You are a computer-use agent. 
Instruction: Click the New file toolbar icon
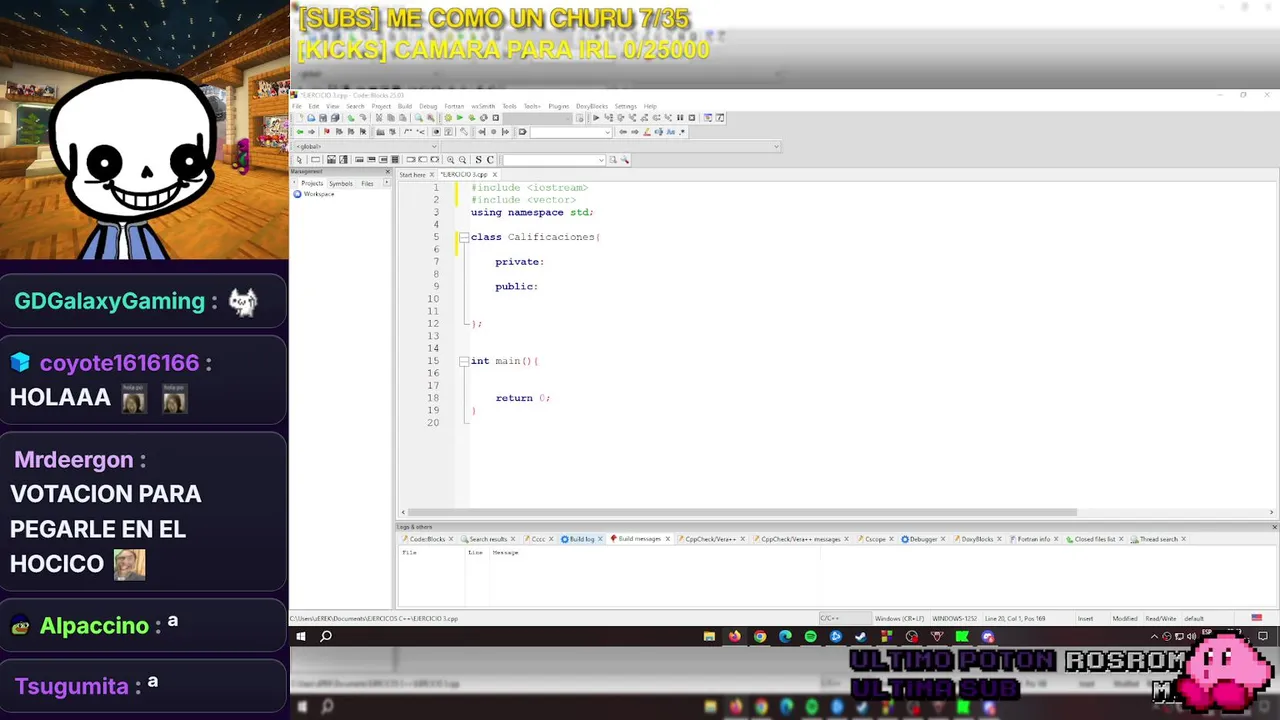click(x=299, y=118)
